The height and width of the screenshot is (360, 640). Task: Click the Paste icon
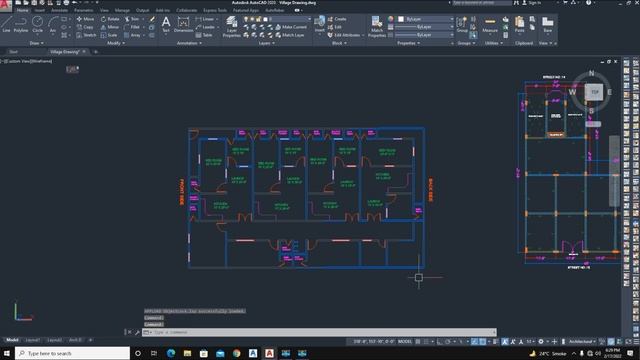coord(519,24)
